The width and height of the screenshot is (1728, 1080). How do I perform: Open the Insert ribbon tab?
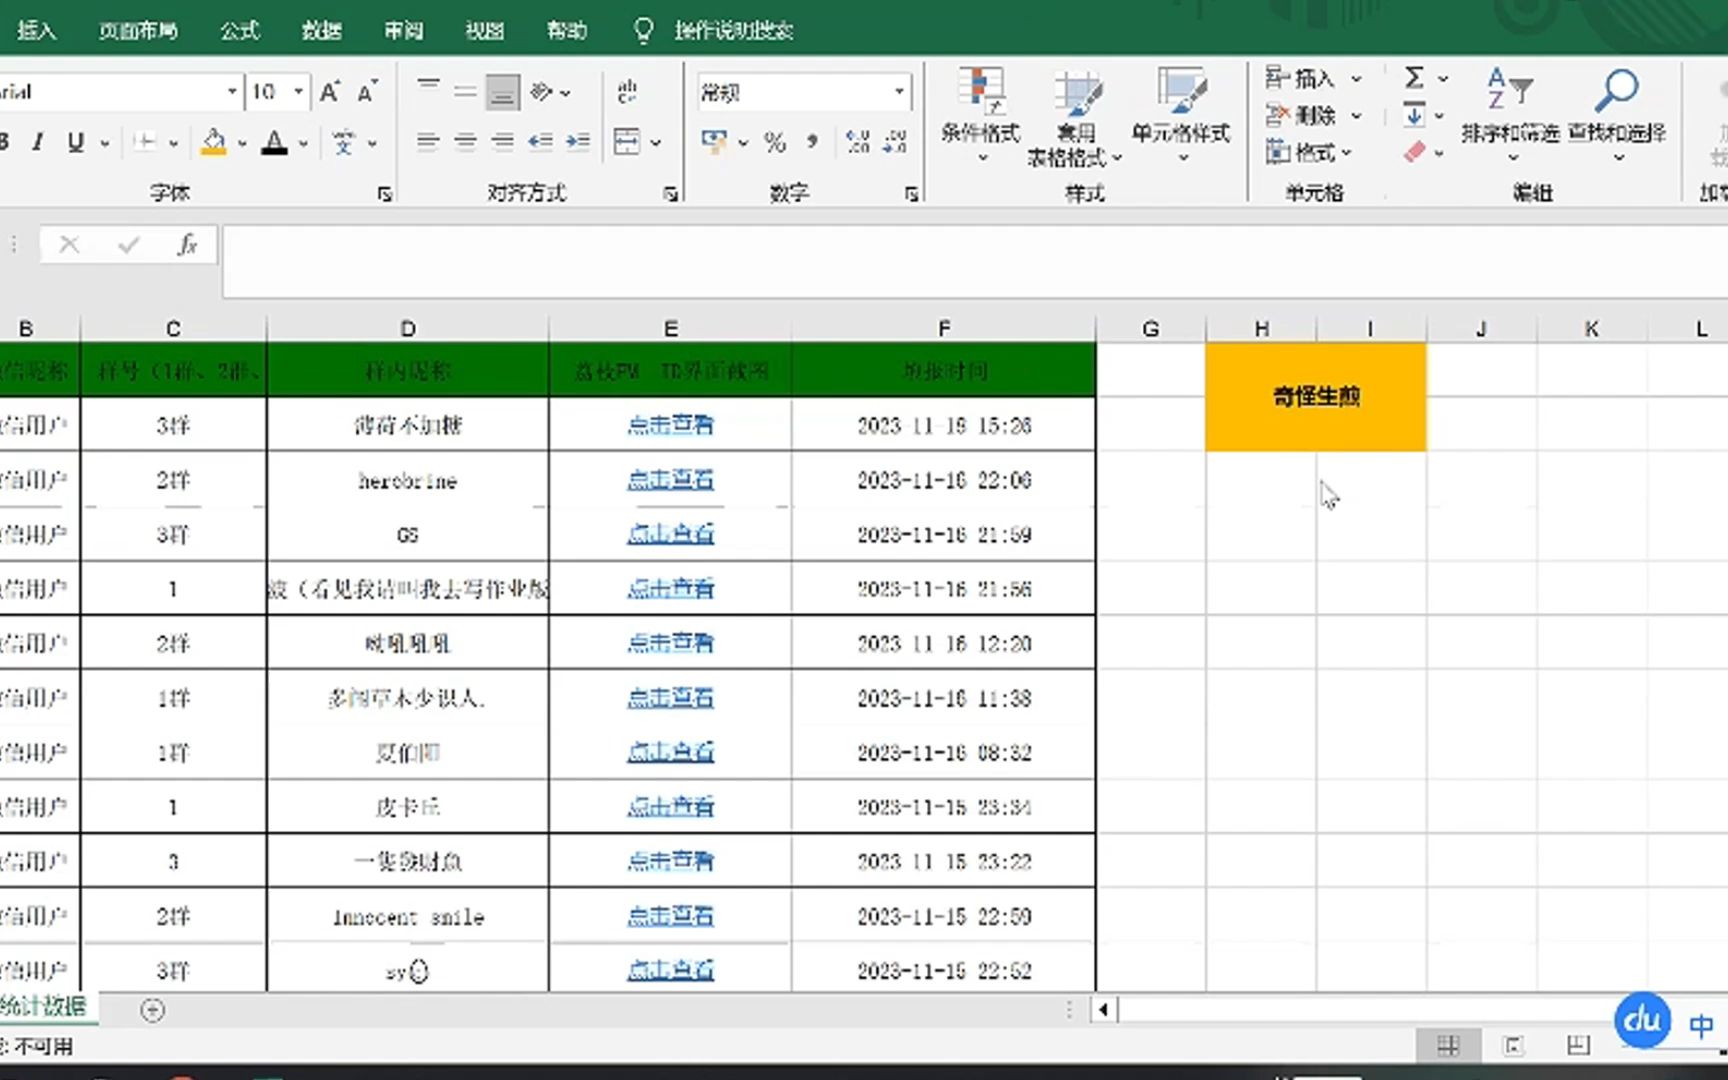(36, 31)
